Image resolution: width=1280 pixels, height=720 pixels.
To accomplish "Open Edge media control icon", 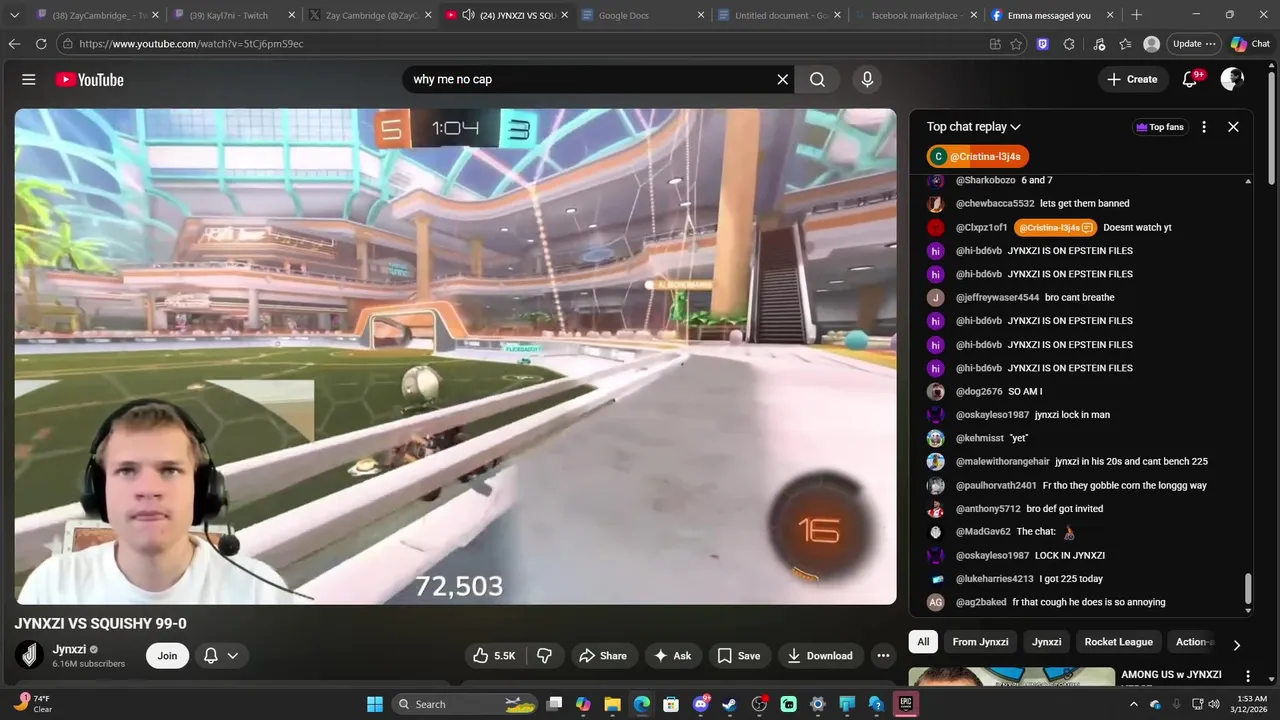I will (1099, 44).
